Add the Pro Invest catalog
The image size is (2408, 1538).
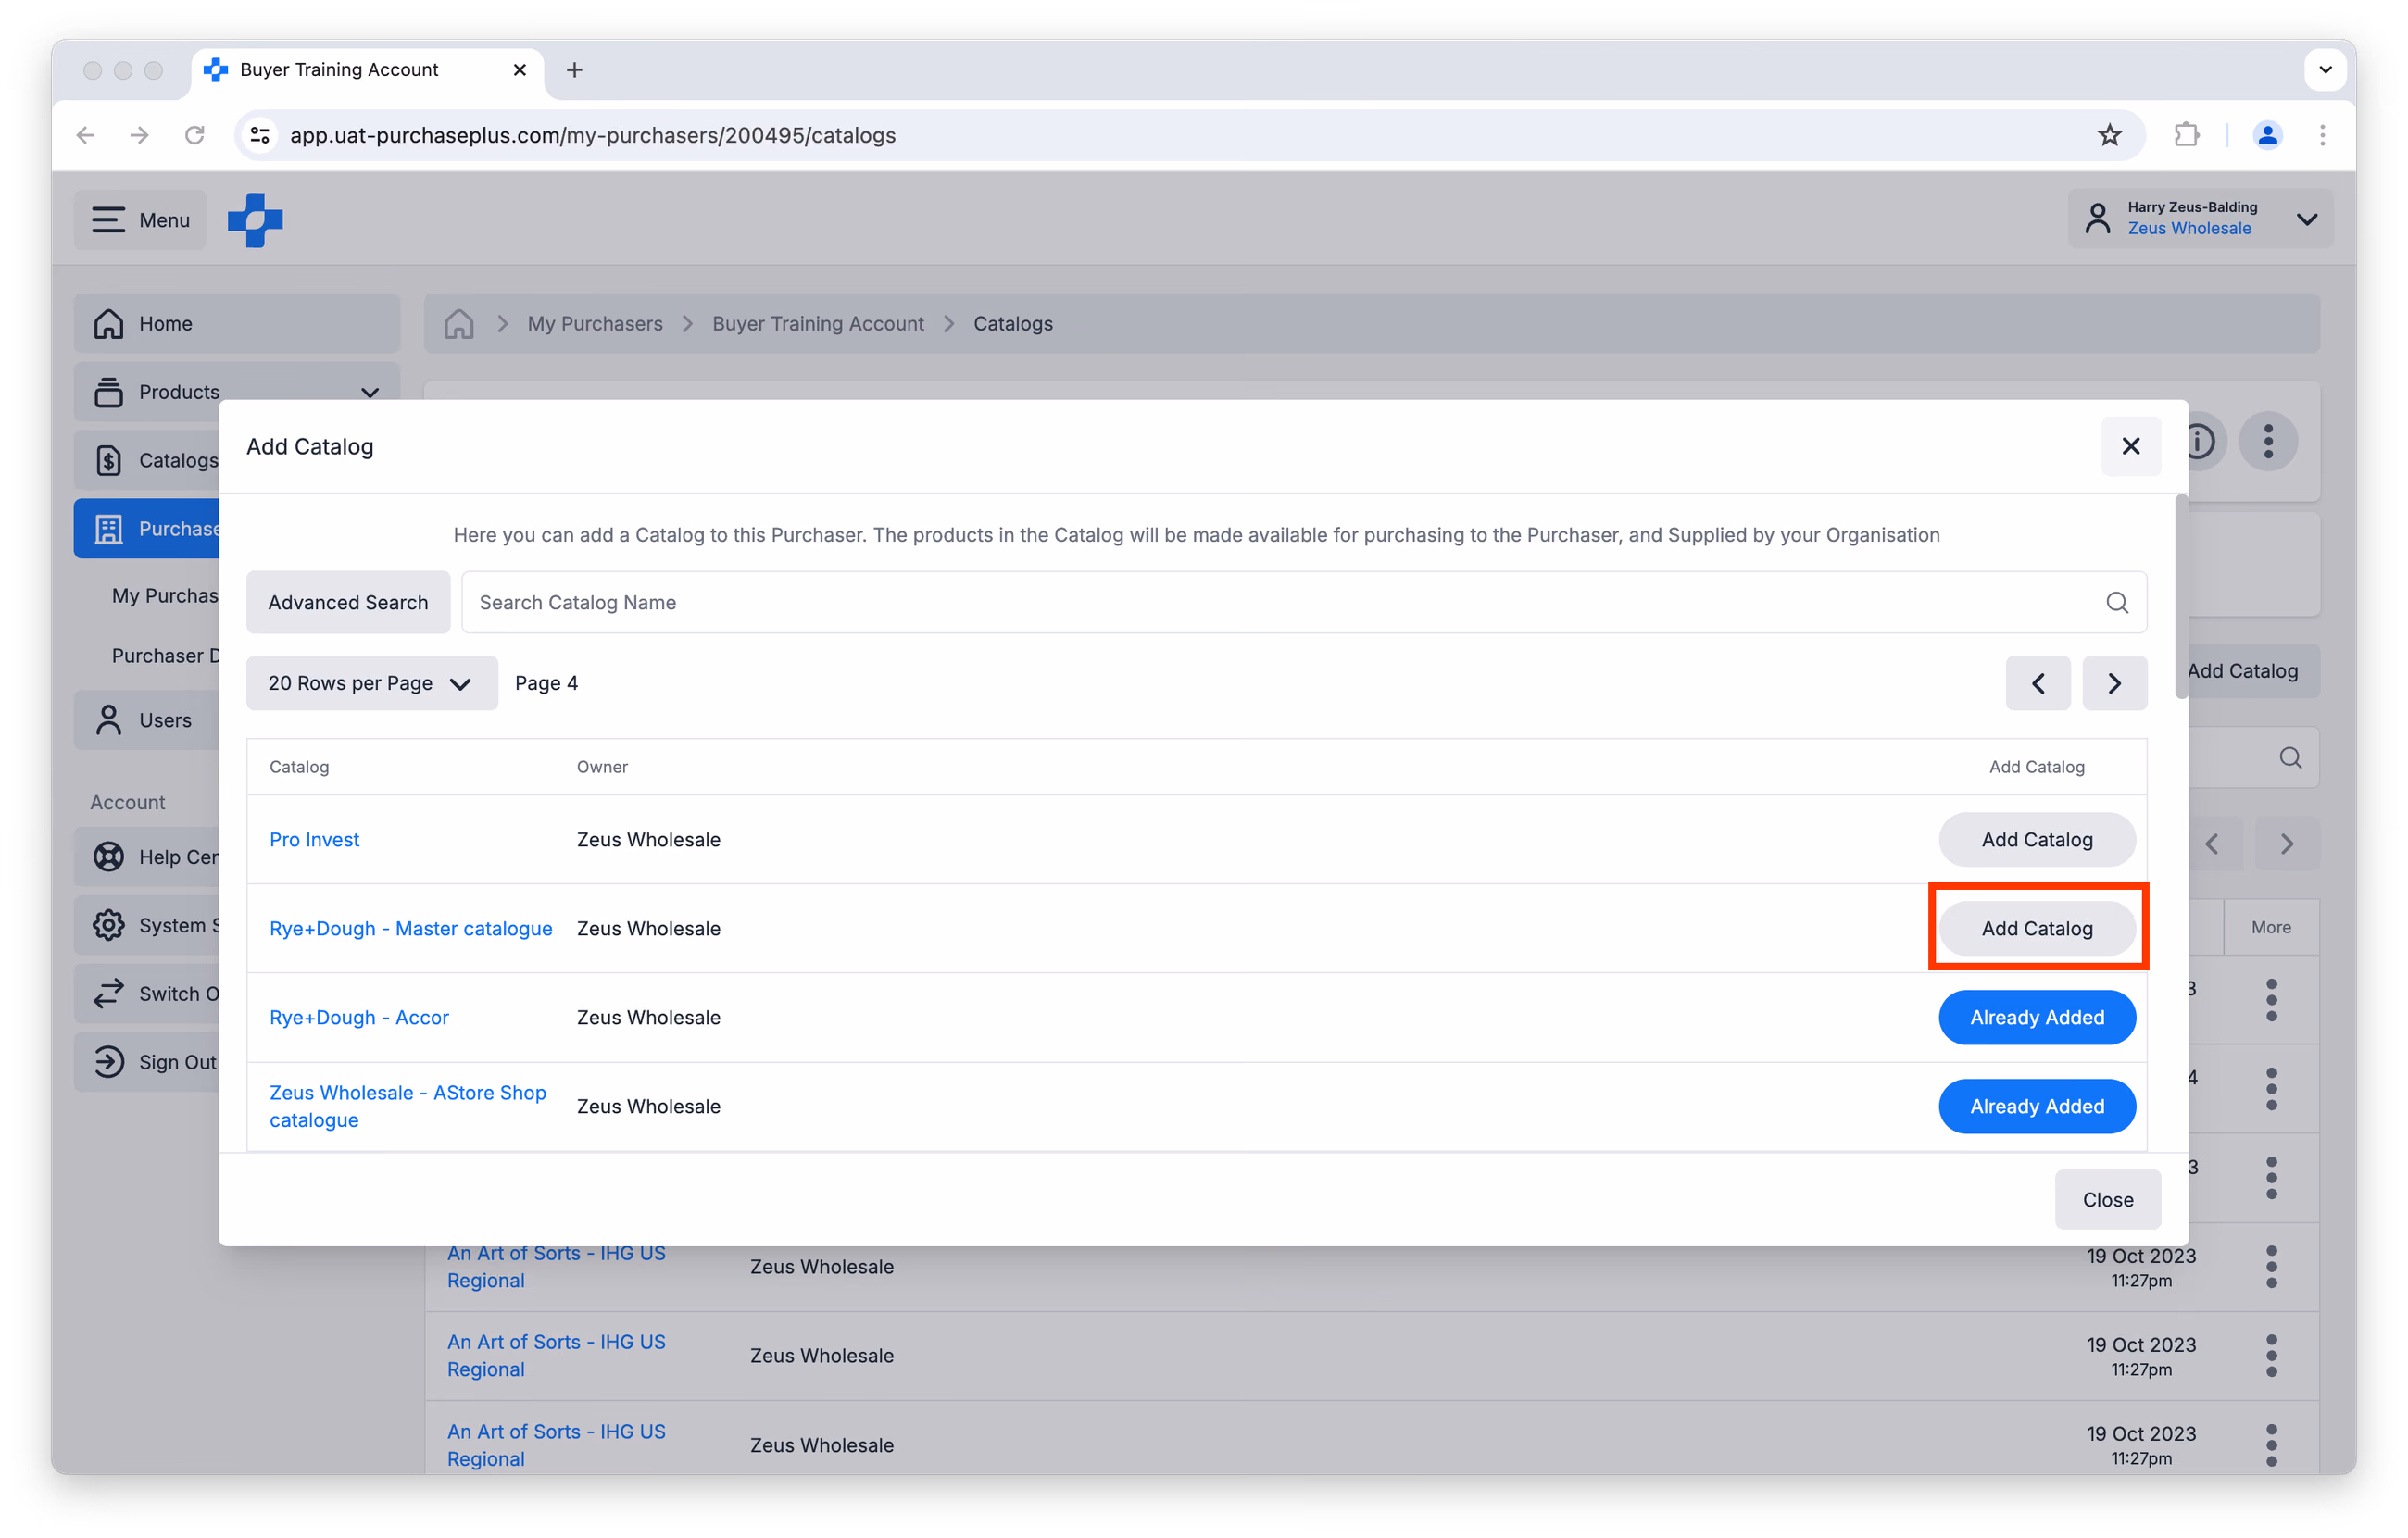point(2037,840)
